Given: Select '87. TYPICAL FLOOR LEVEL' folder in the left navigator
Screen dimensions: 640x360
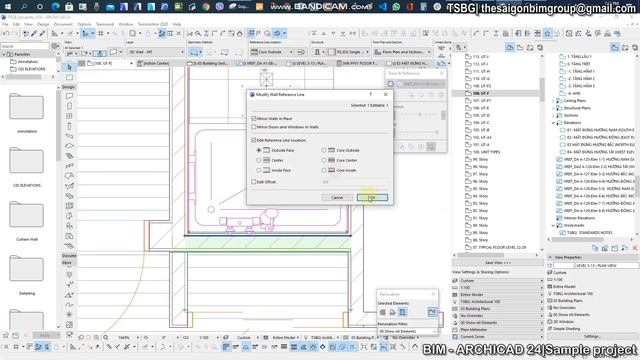Looking at the screenshot, I should [x=499, y=247].
